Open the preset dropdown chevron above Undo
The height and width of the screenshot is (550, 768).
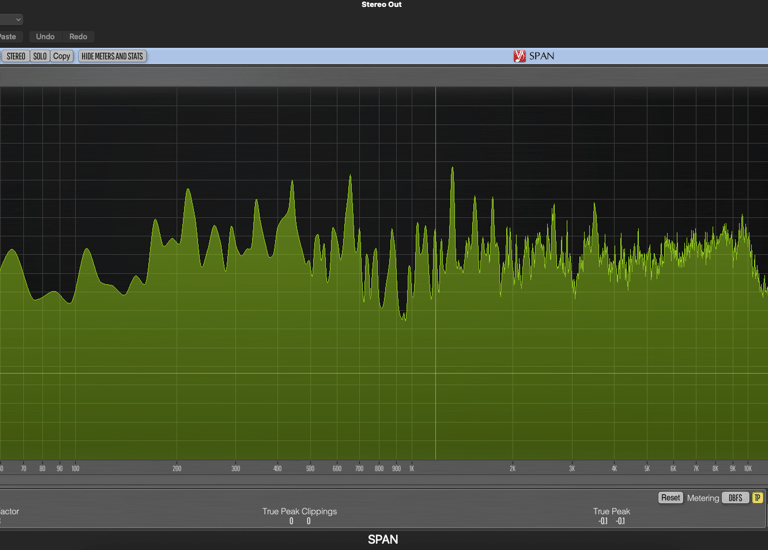click(x=18, y=20)
